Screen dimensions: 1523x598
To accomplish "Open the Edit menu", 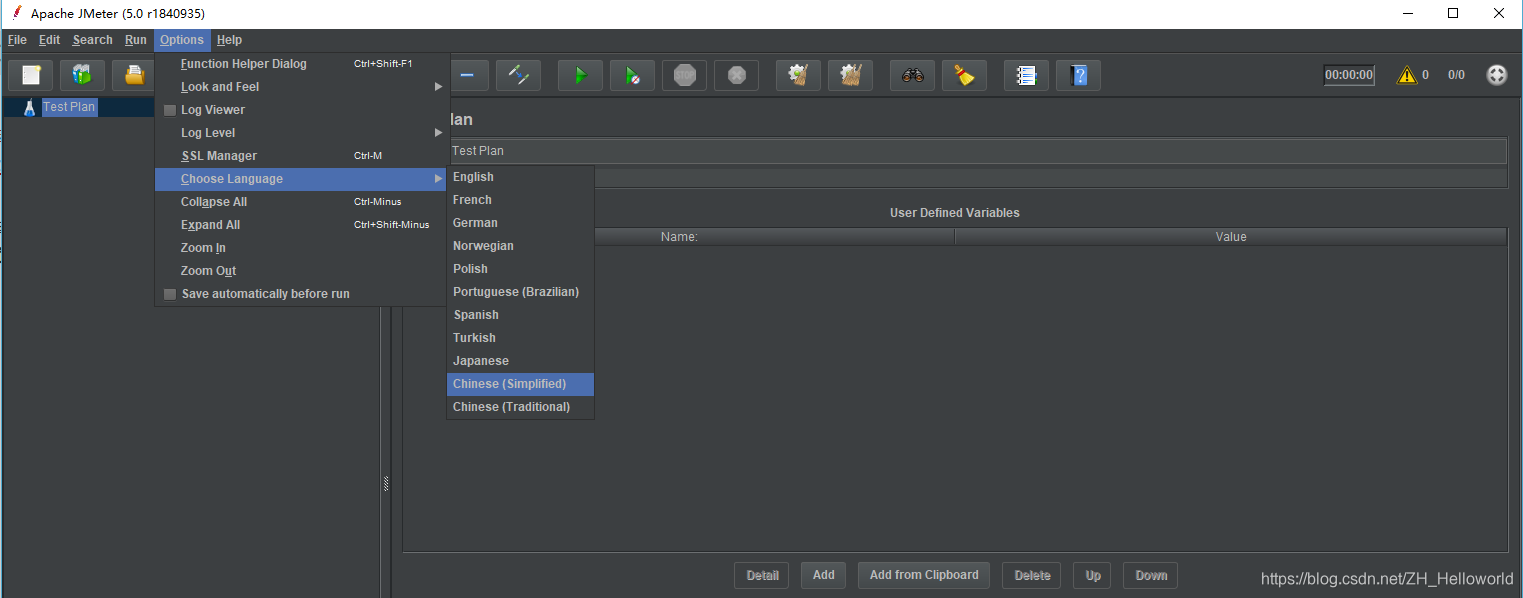I will coord(50,40).
